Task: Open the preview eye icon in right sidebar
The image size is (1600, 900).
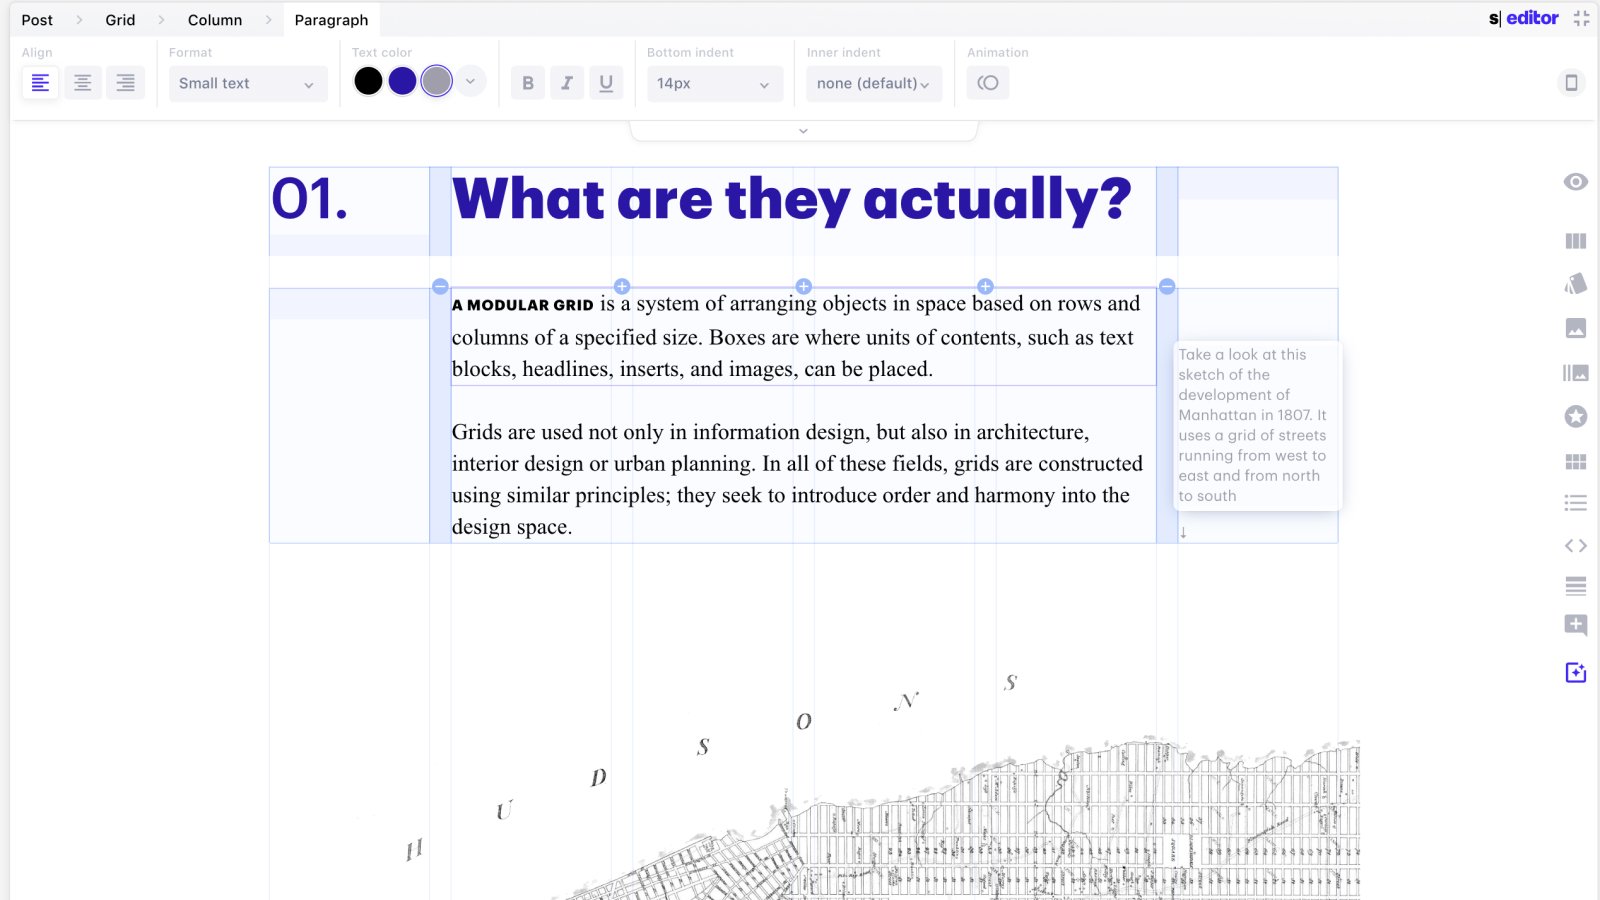Action: (x=1575, y=181)
